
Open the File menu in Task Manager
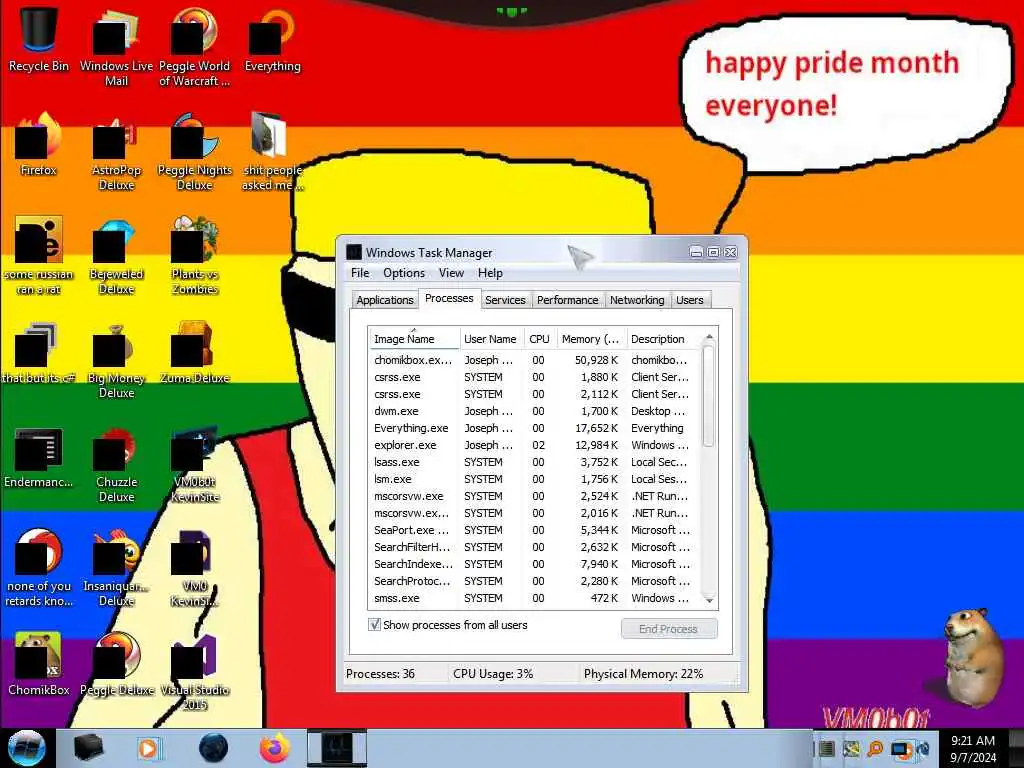360,273
